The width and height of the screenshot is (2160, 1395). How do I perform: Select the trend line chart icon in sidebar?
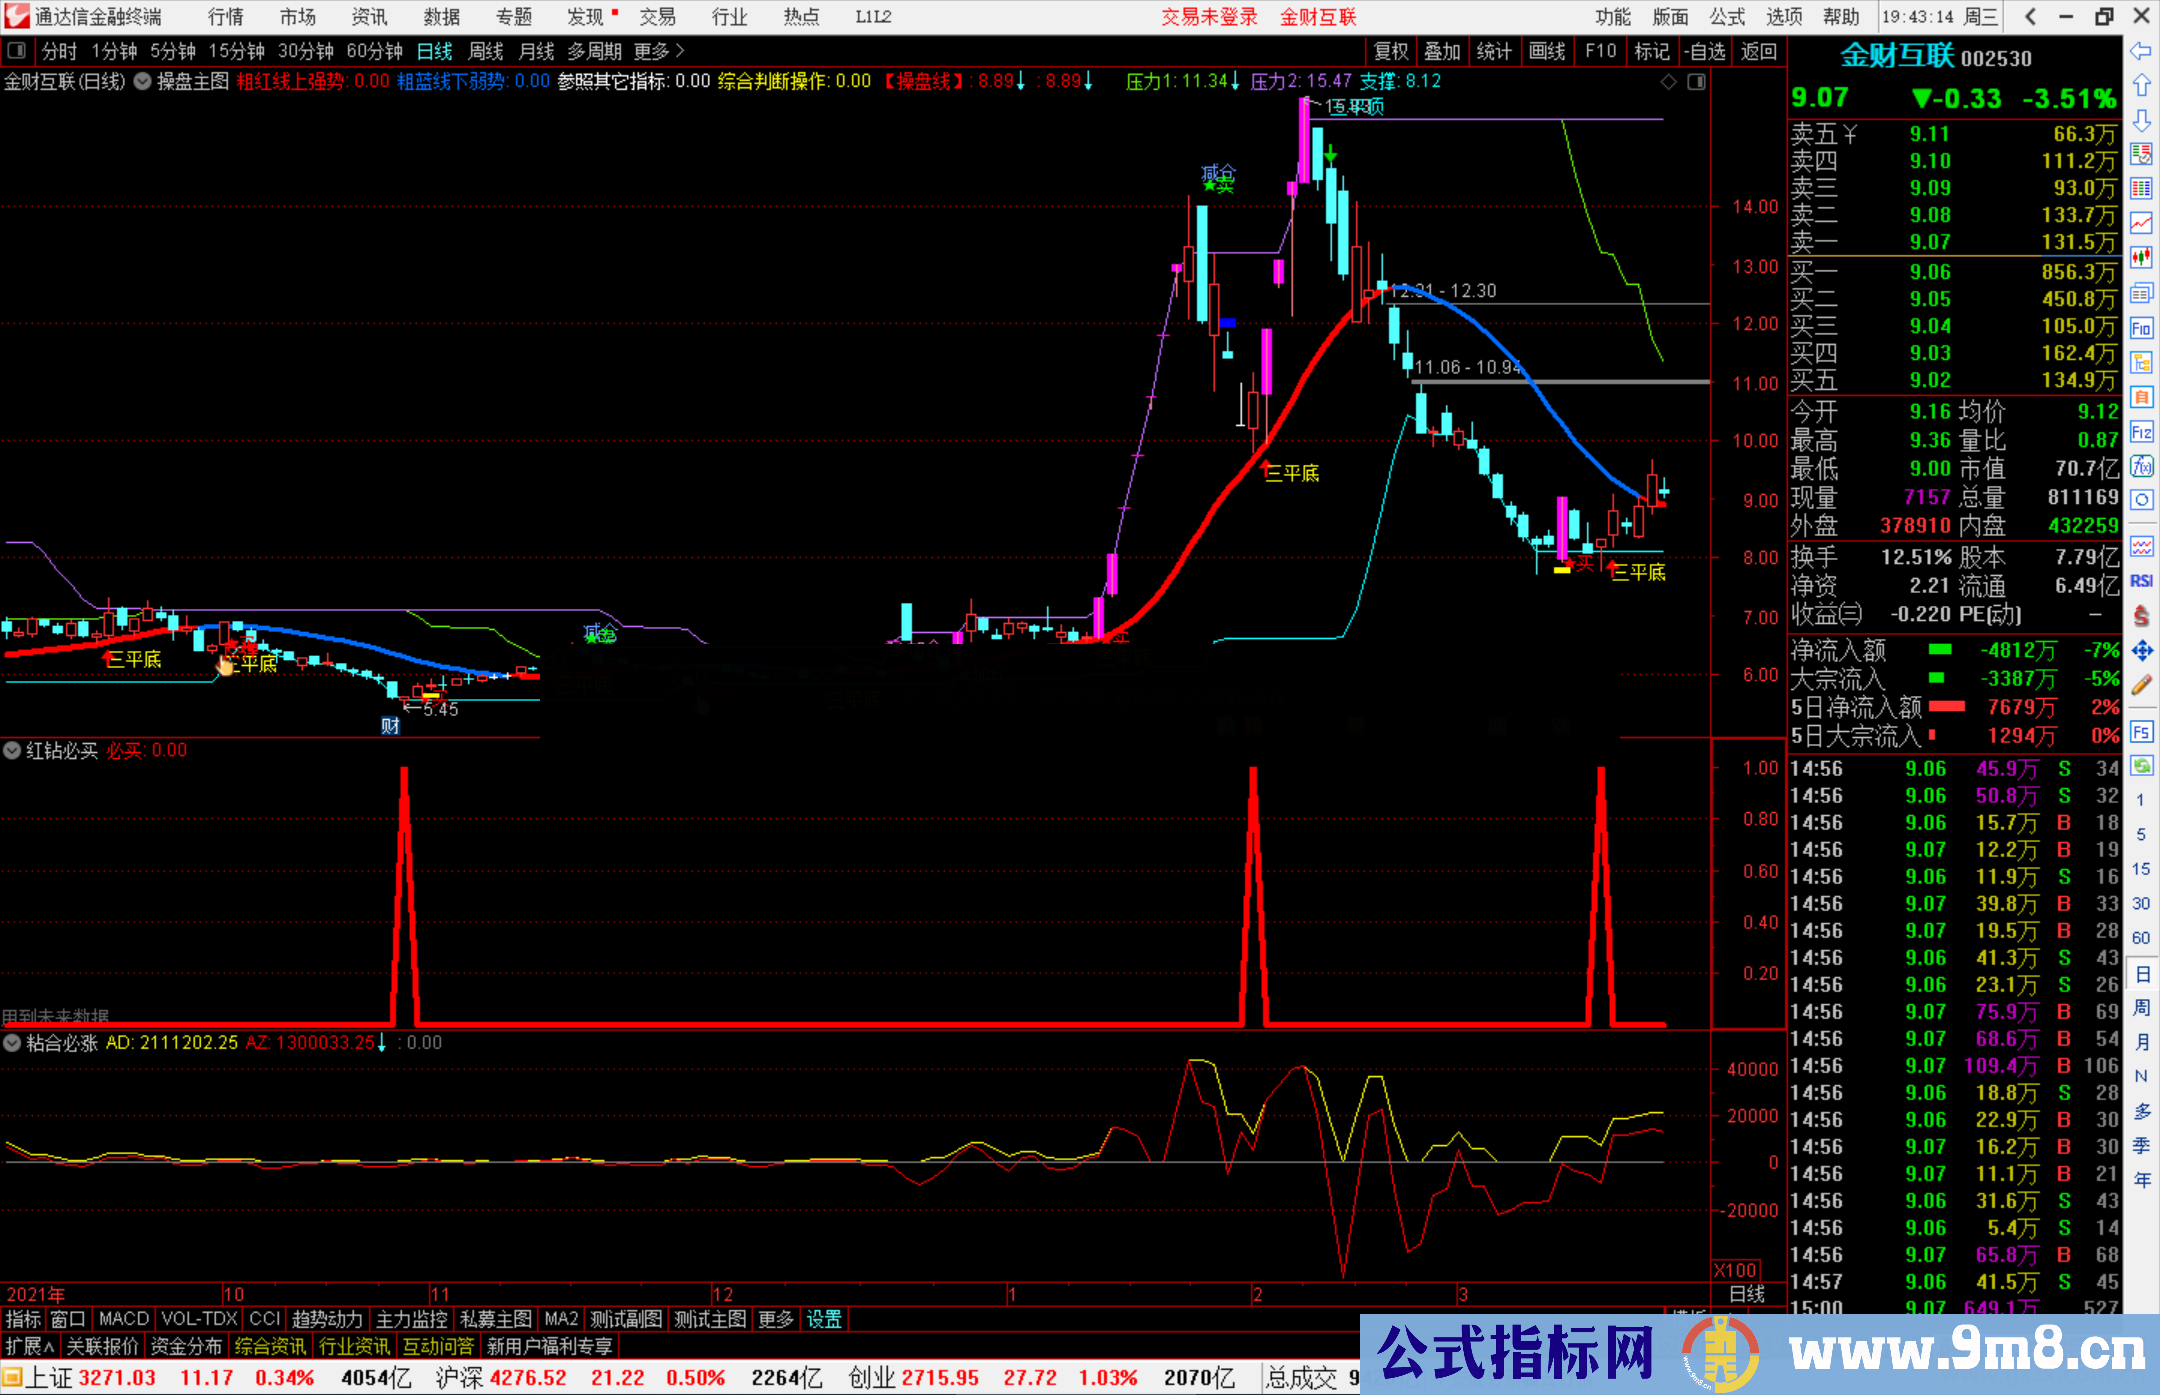[2143, 222]
